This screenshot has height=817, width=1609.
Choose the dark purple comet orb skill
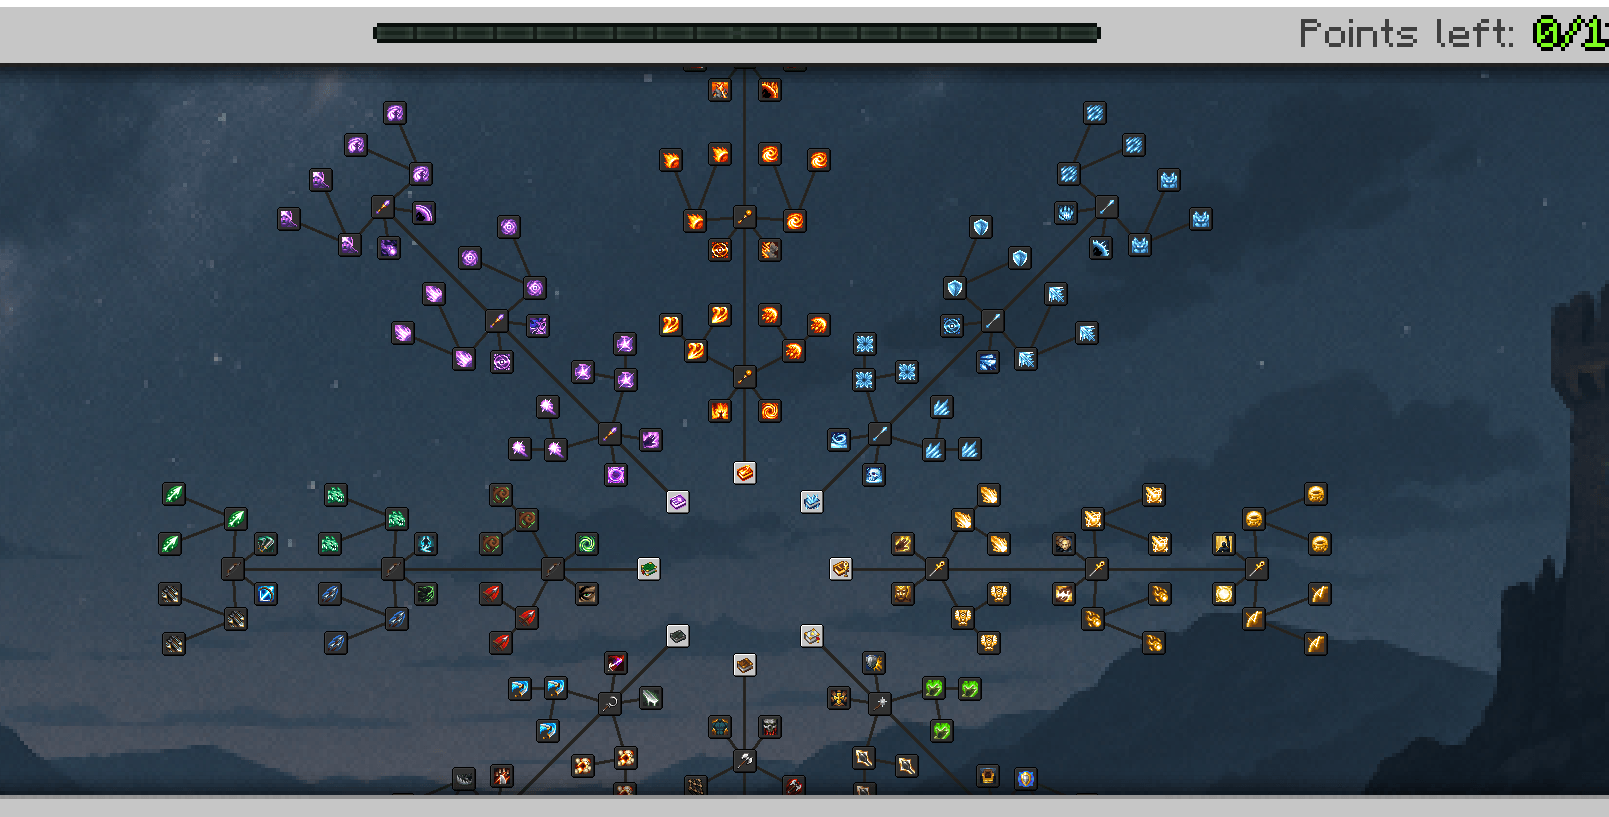coord(389,248)
